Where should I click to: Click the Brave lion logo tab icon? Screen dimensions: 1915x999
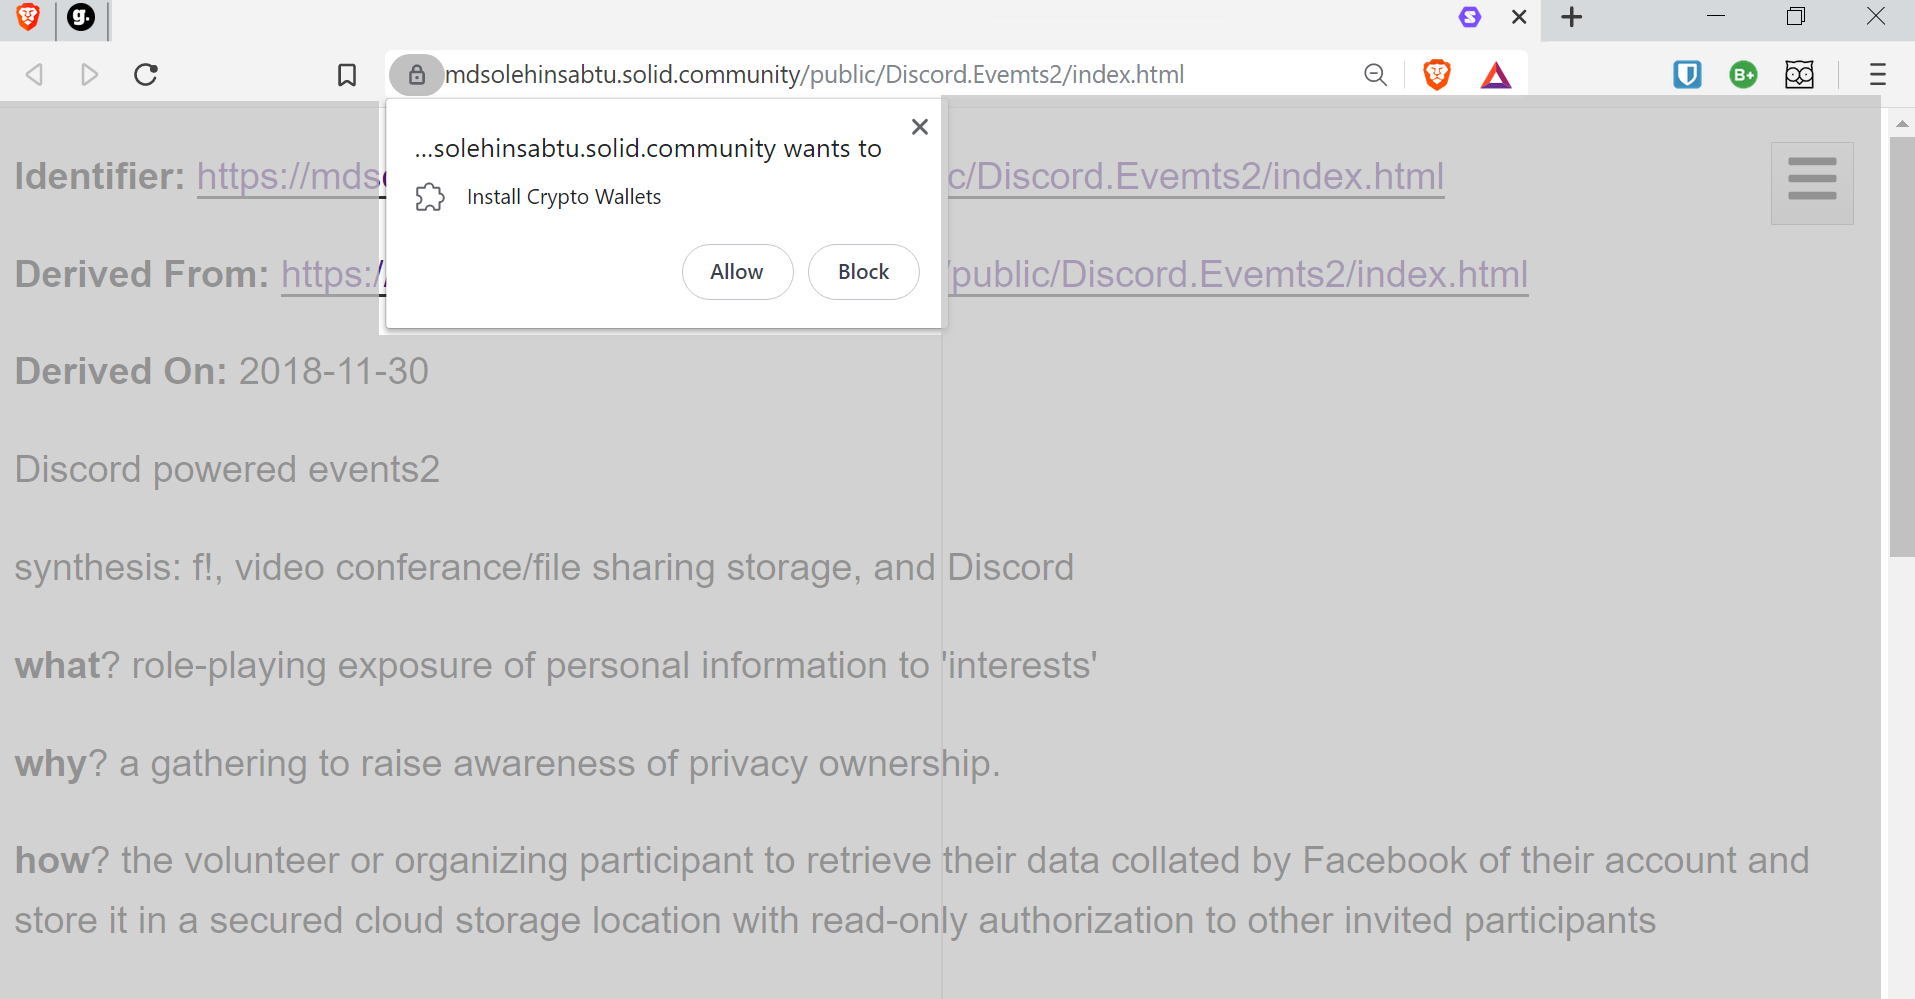click(28, 17)
